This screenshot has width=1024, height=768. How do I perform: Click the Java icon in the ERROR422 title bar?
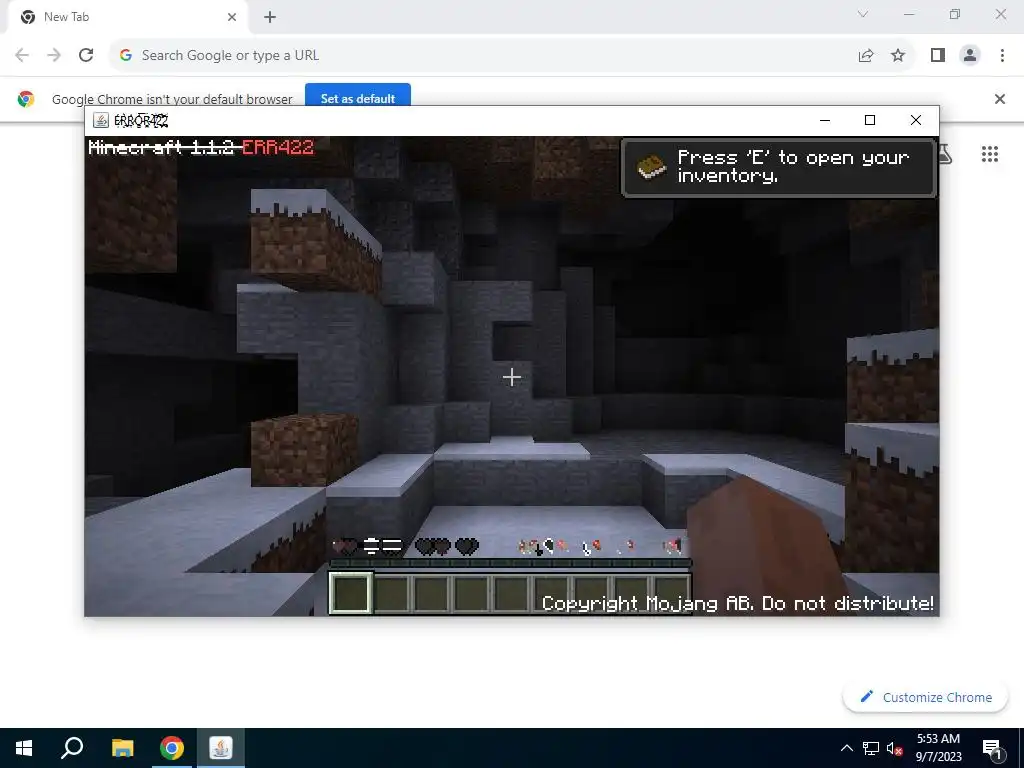[x=101, y=120]
